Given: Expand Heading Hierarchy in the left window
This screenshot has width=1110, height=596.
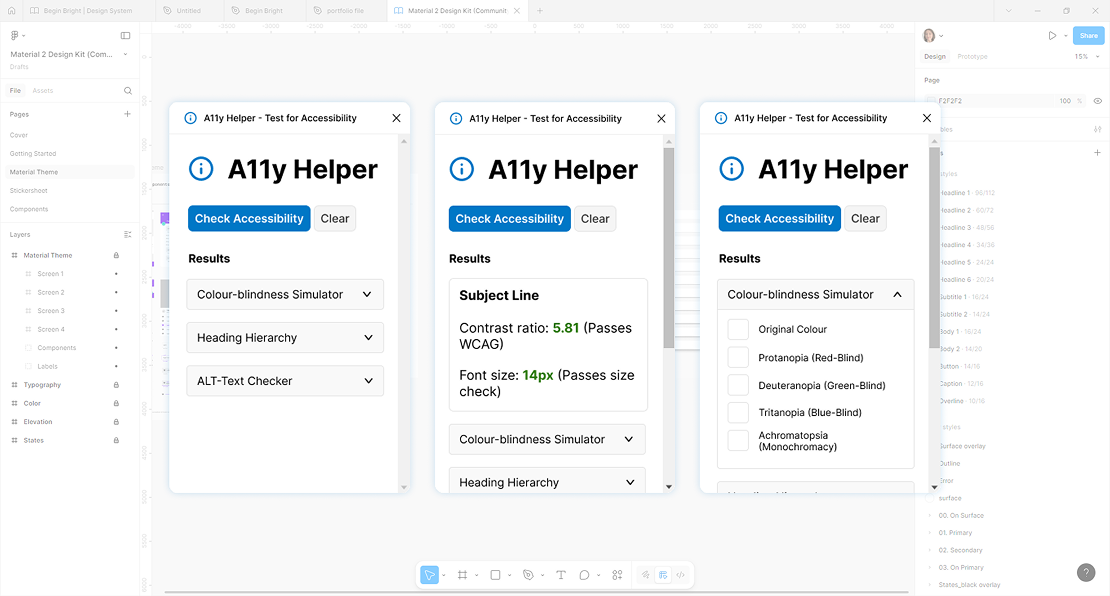Looking at the screenshot, I should click(x=285, y=338).
